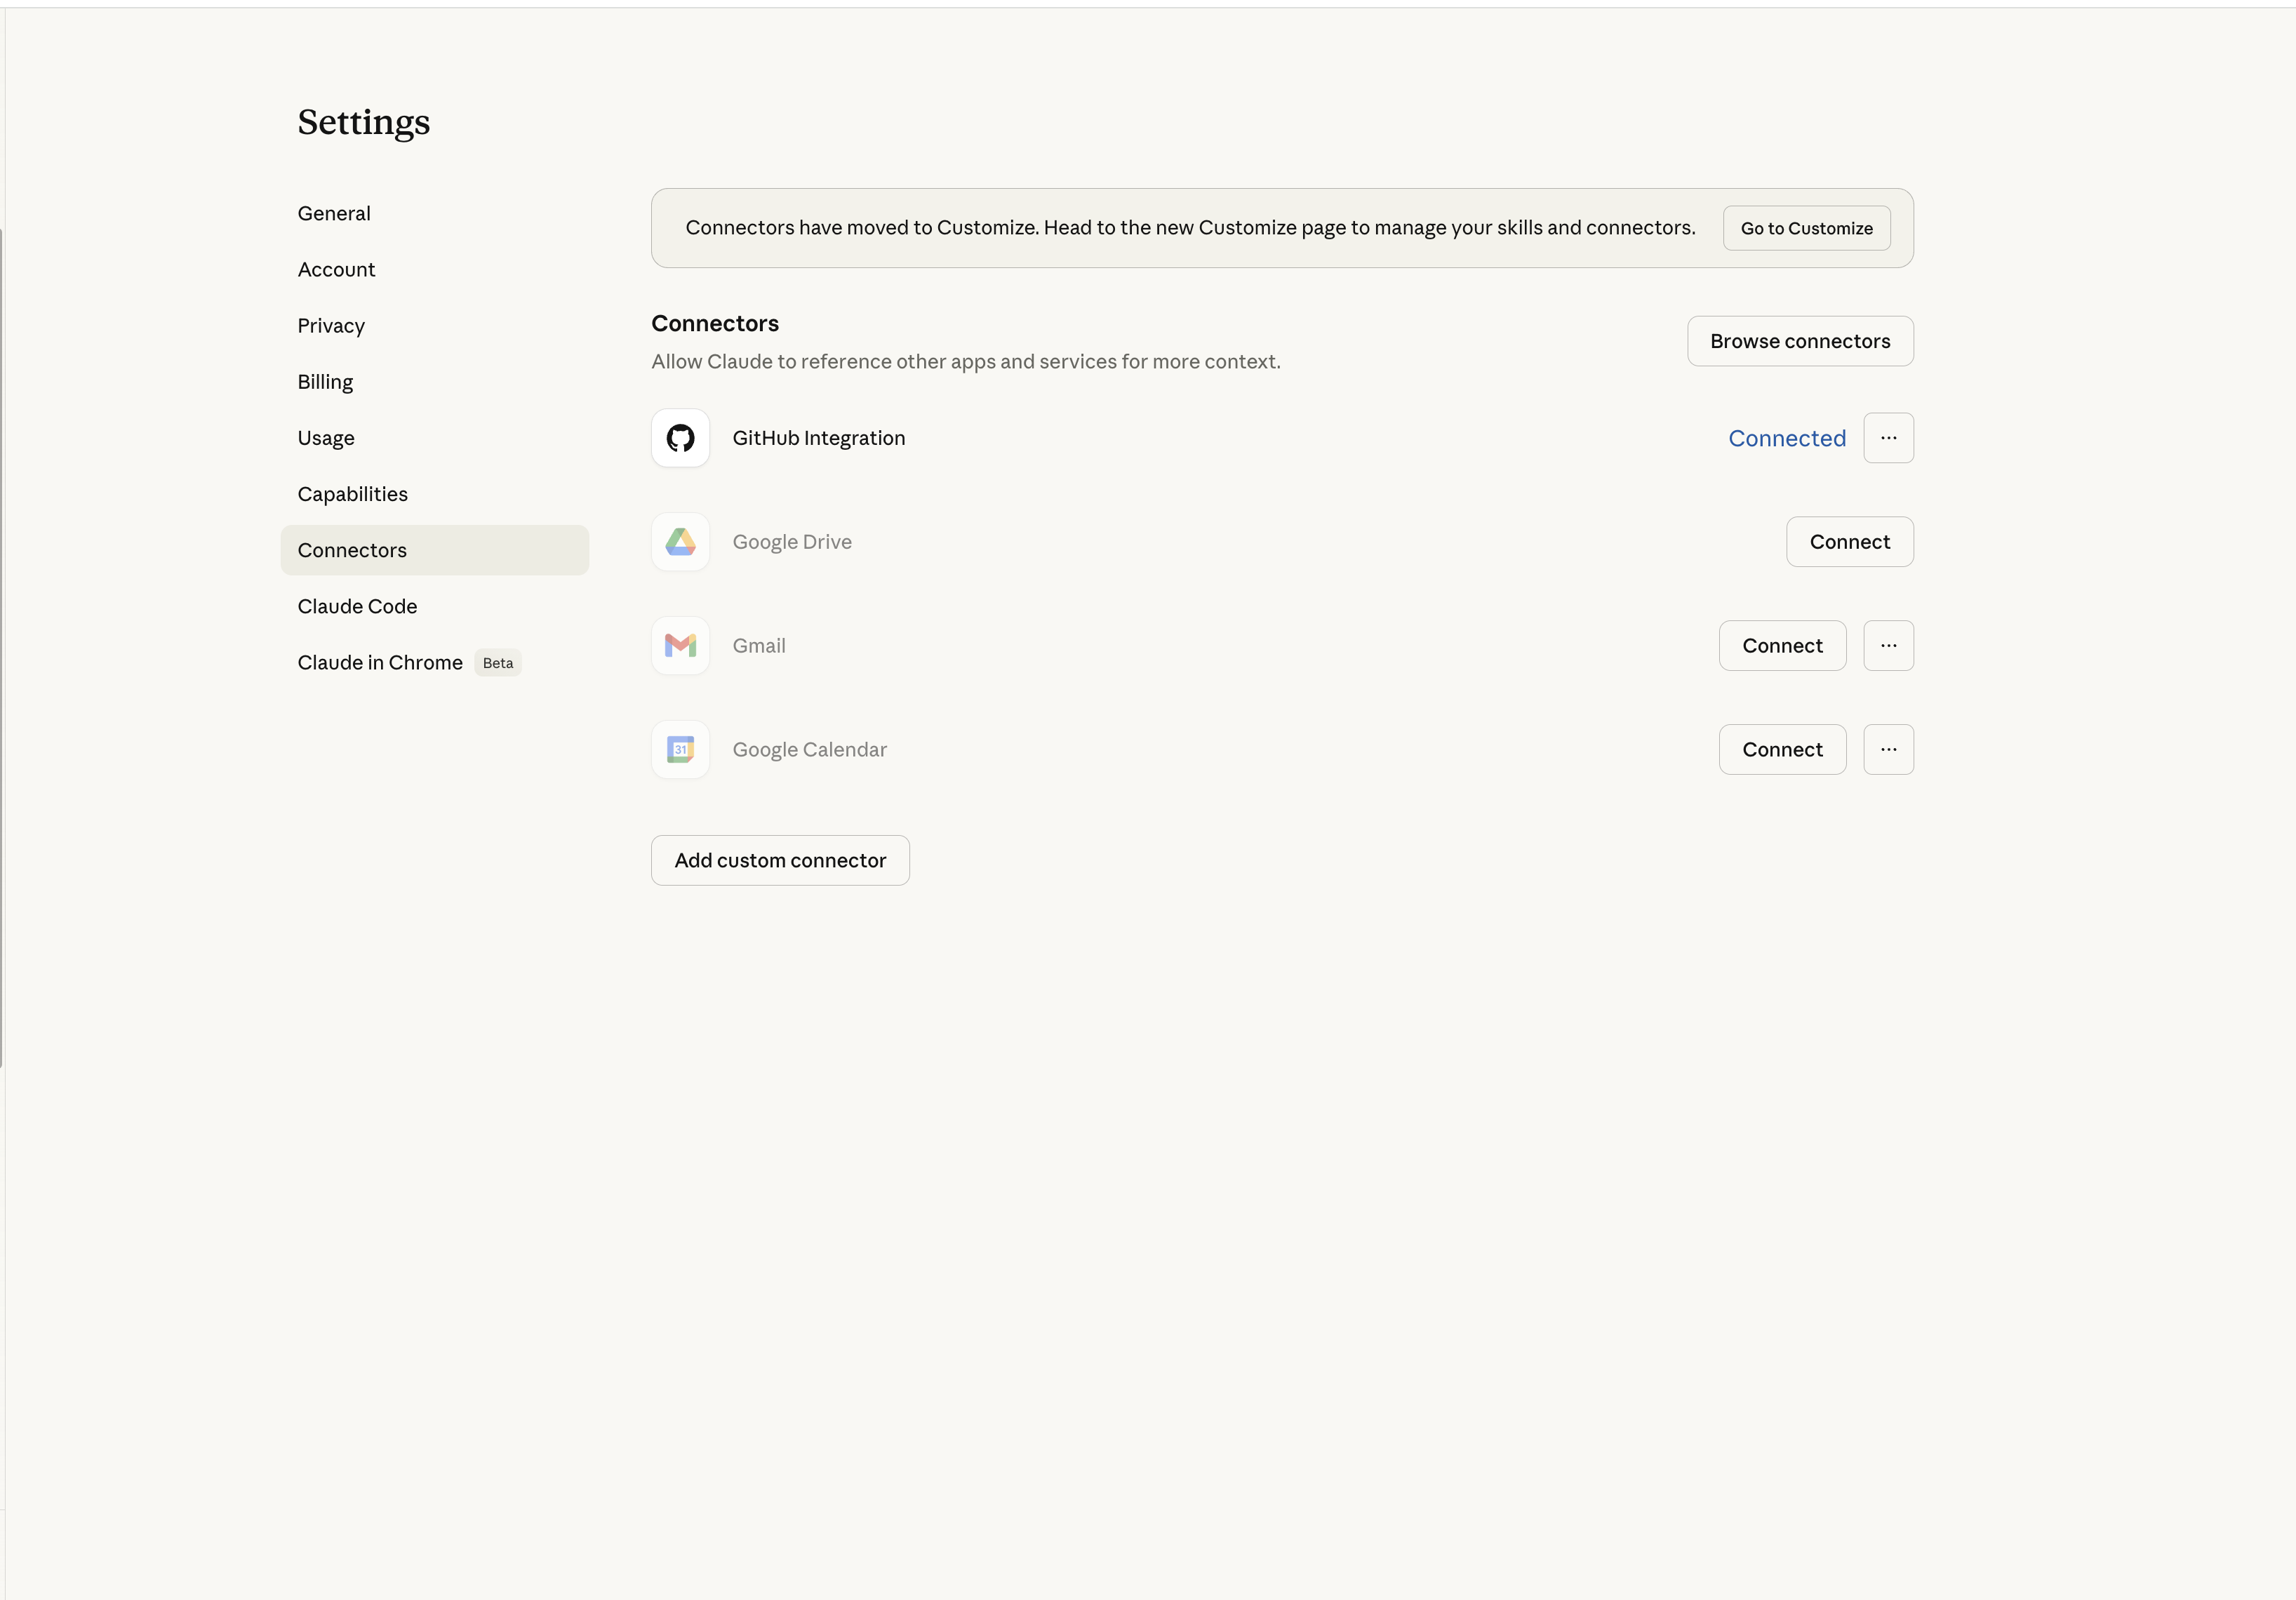Select Privacy in settings sidebar
This screenshot has width=2296, height=1600.
[331, 326]
